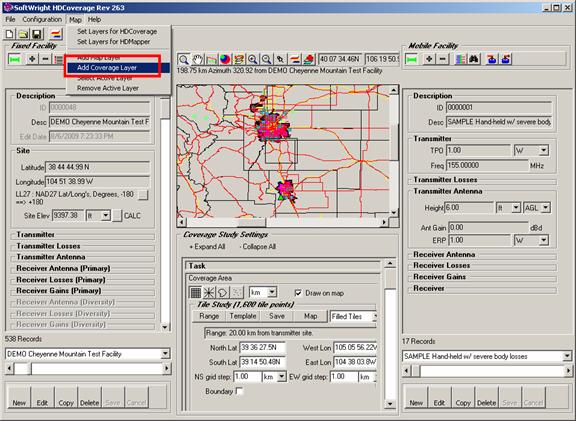Select the polygon coverage area icon
The height and width of the screenshot is (421, 576).
(223, 293)
